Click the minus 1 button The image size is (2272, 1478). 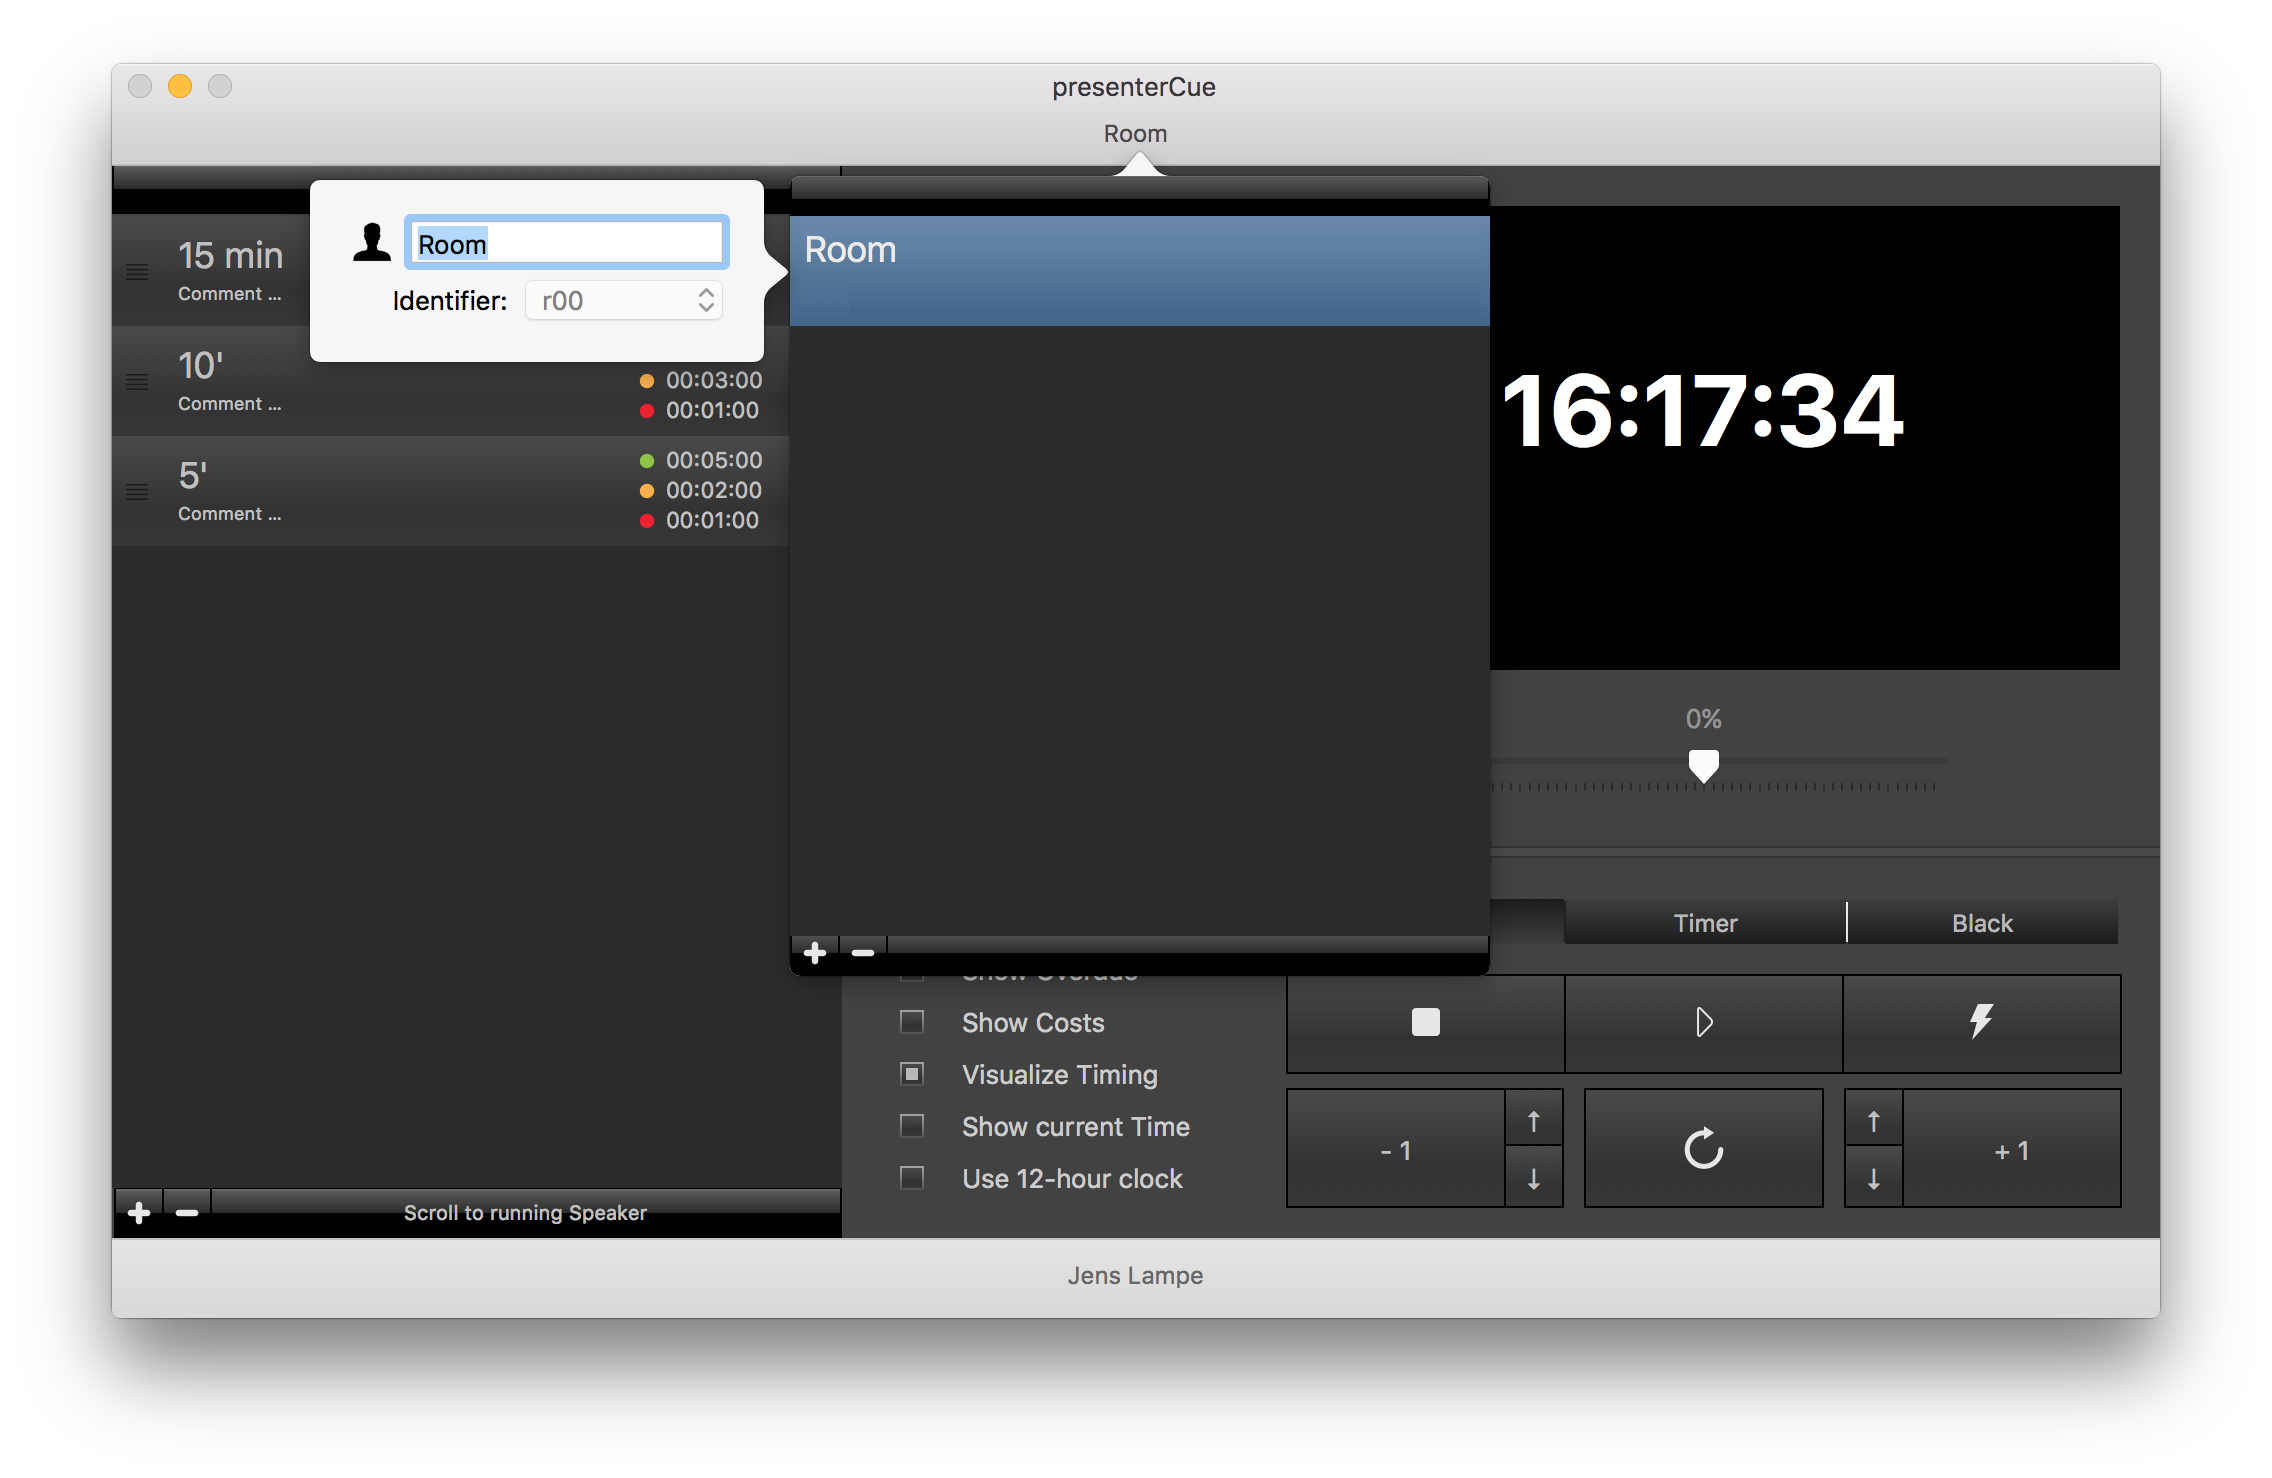coord(1396,1150)
